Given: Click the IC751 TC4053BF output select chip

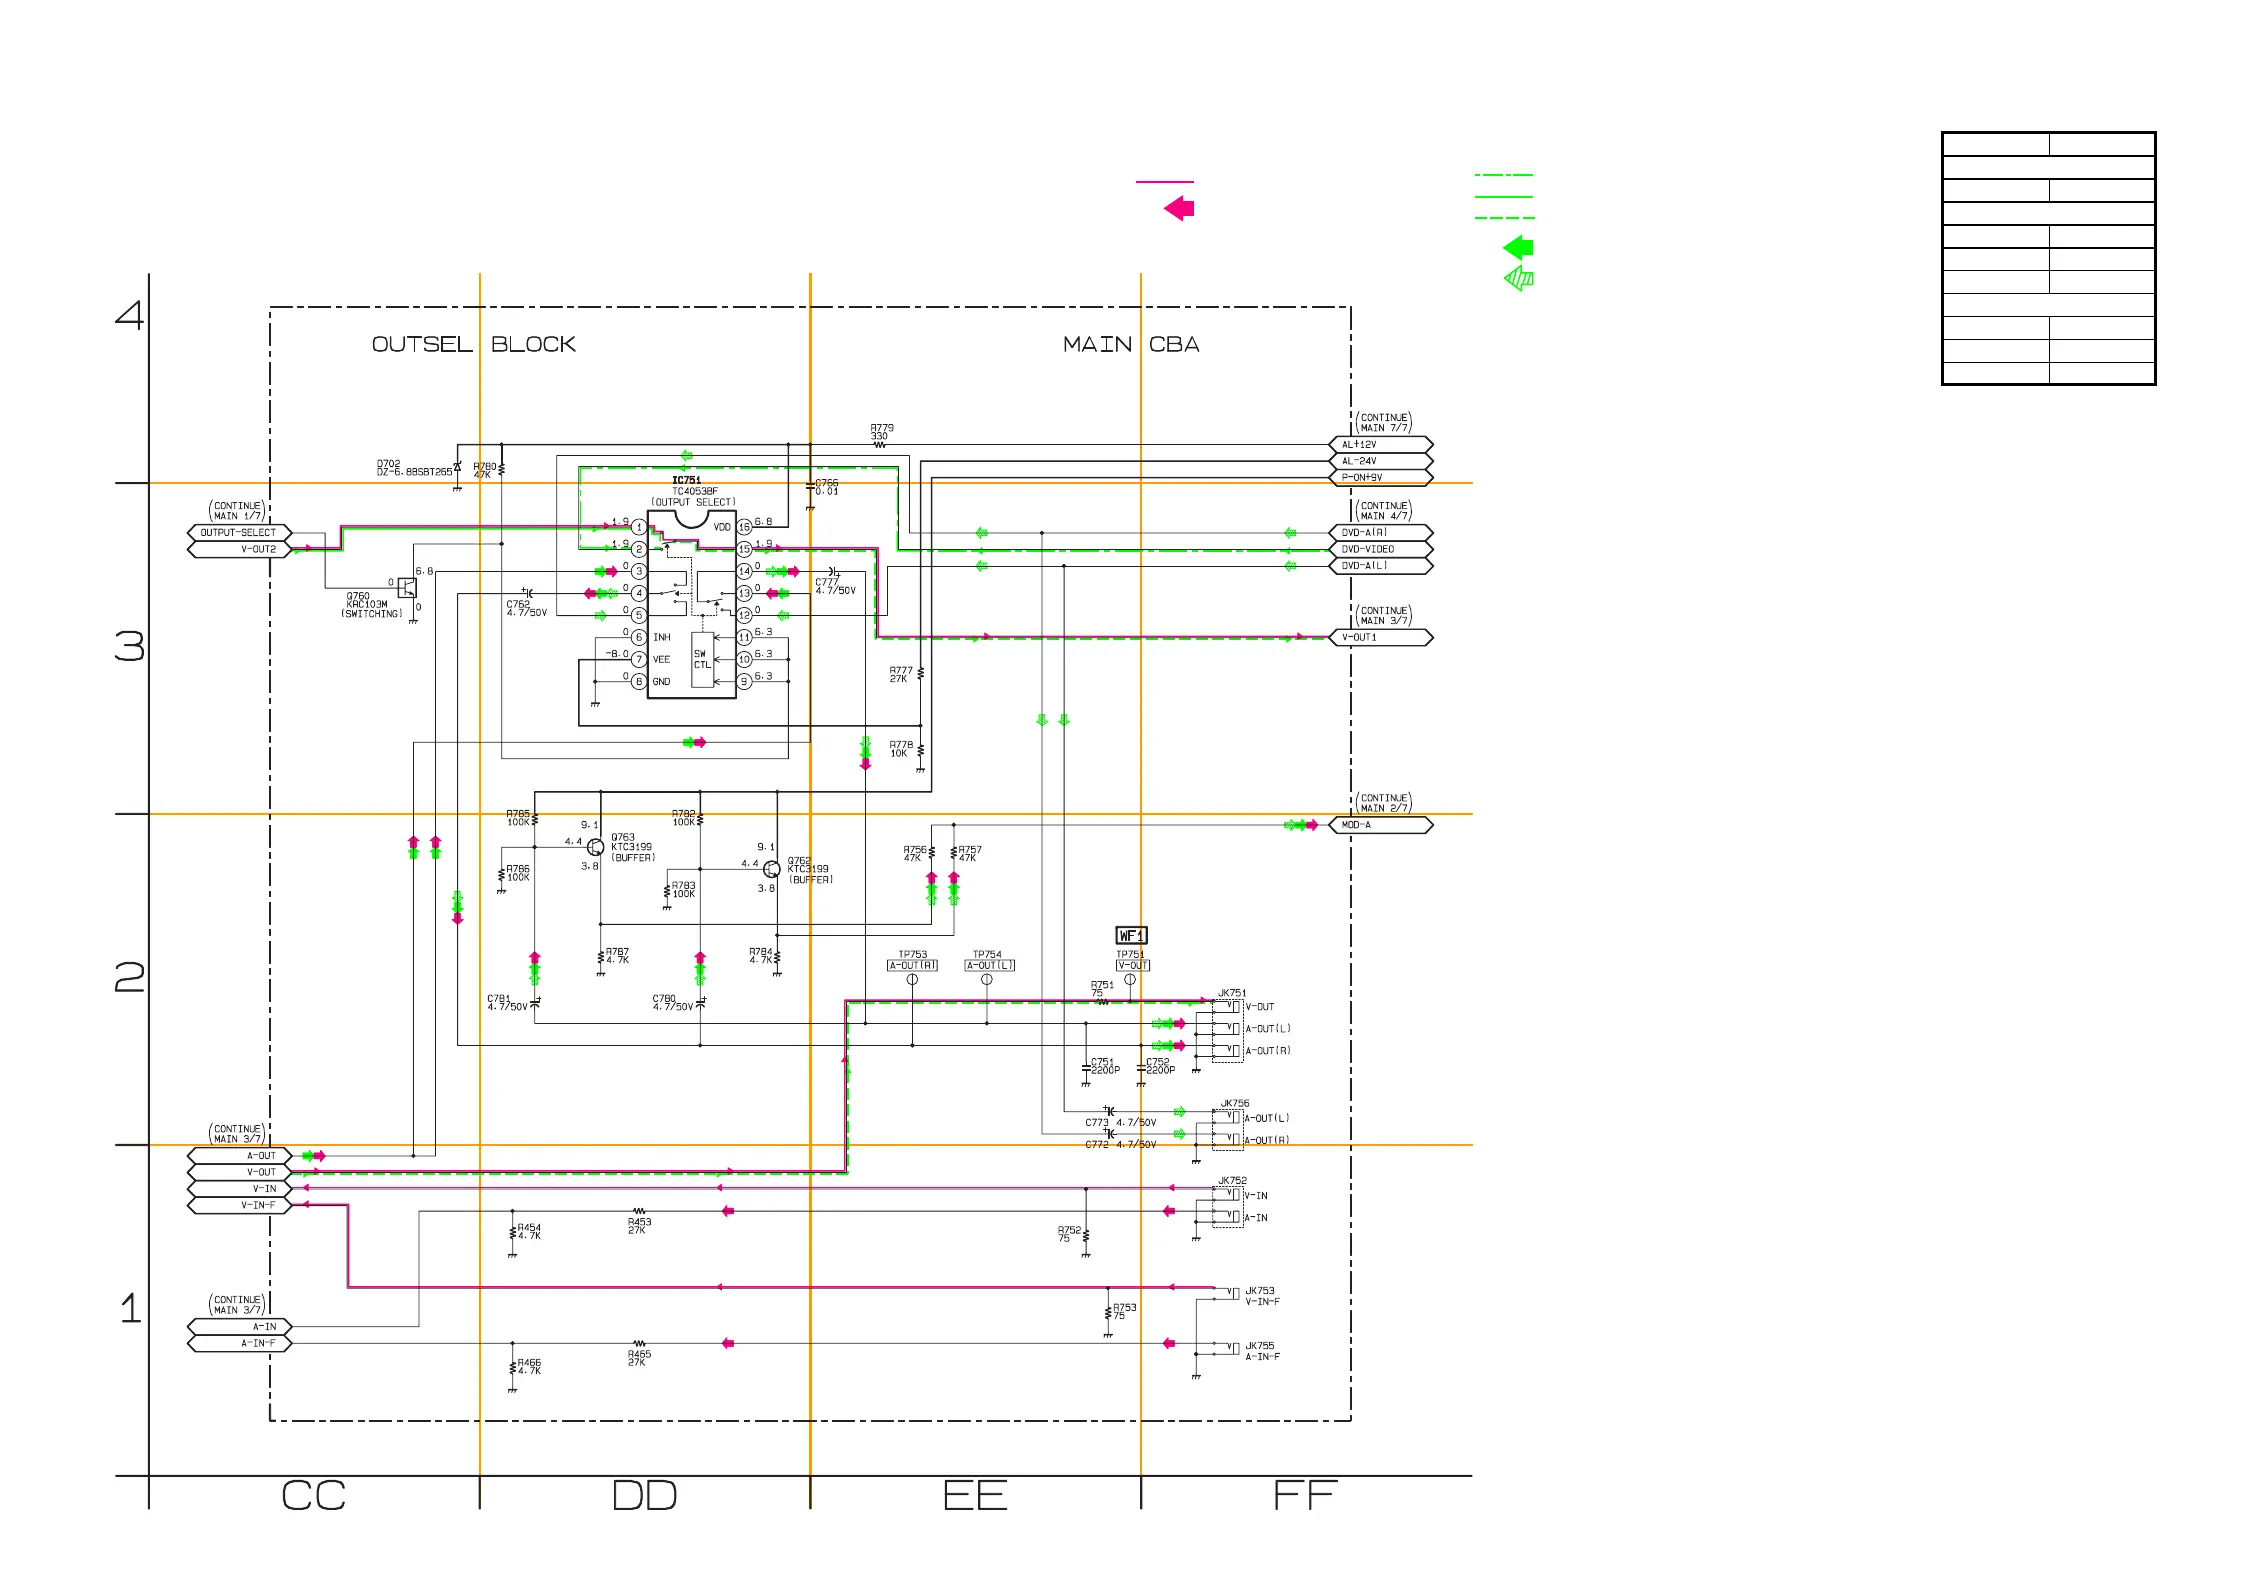Looking at the screenshot, I should click(691, 605).
